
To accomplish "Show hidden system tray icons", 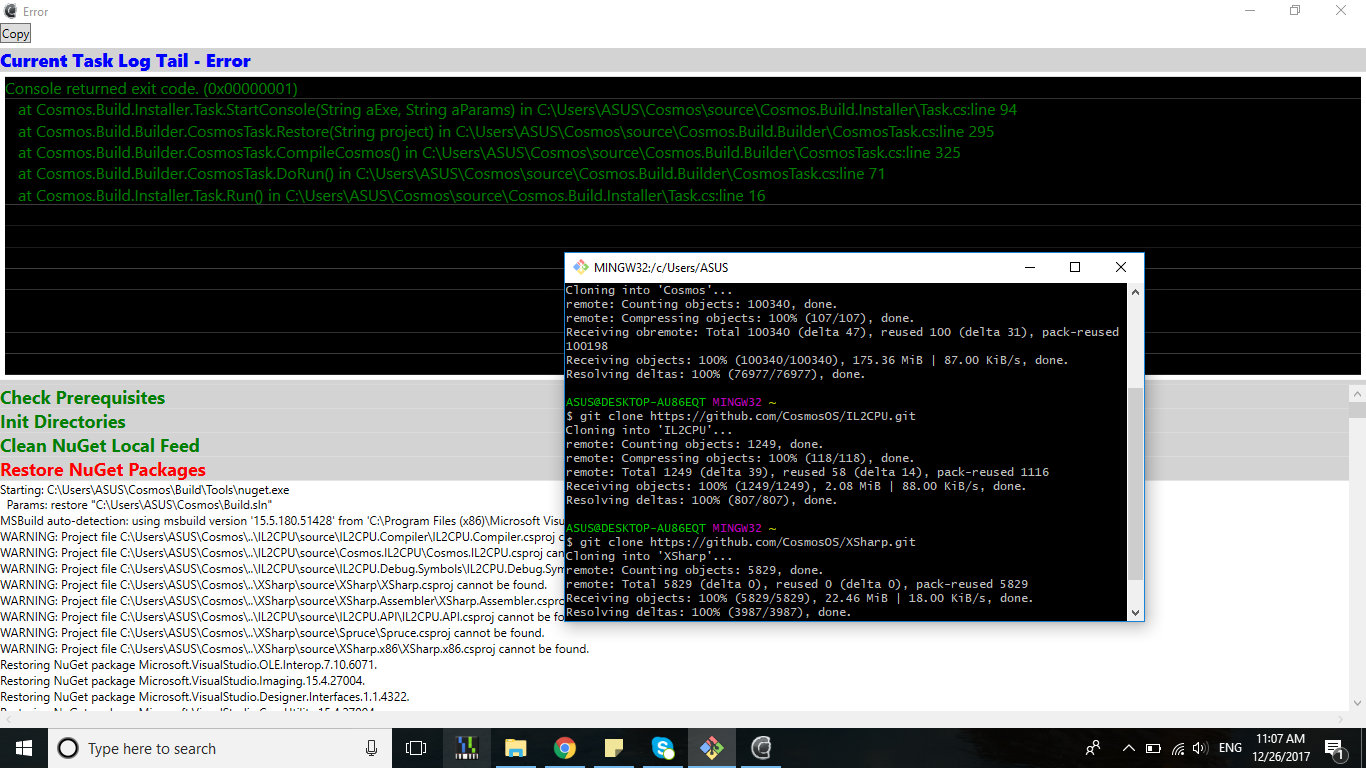I will tap(1129, 748).
